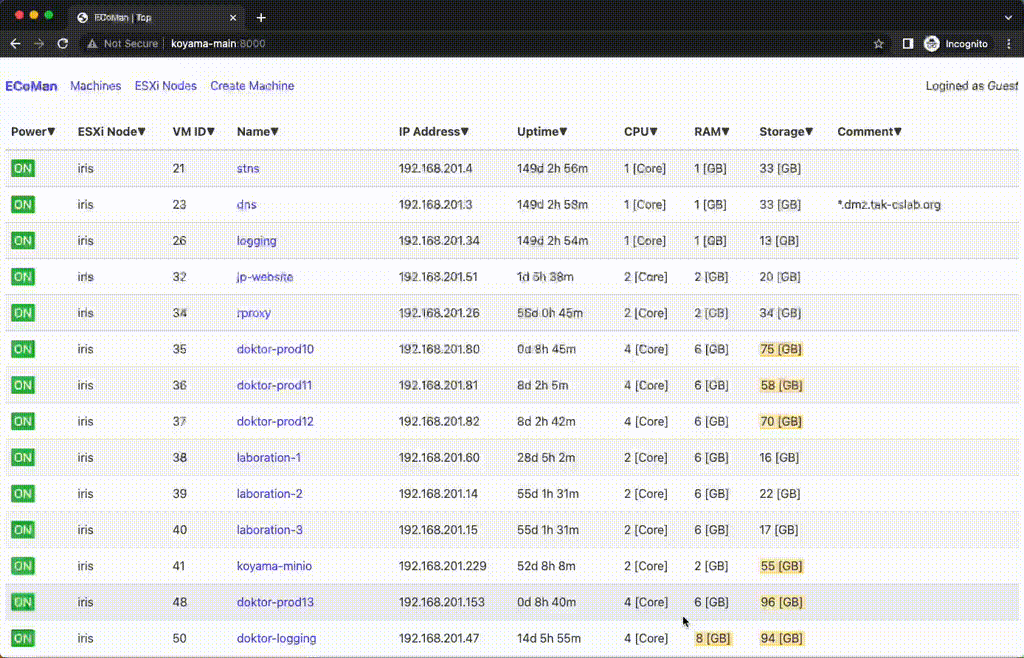Open the ESXi Nodes nav link
Screen dimensions: 1024x658
coord(165,86)
